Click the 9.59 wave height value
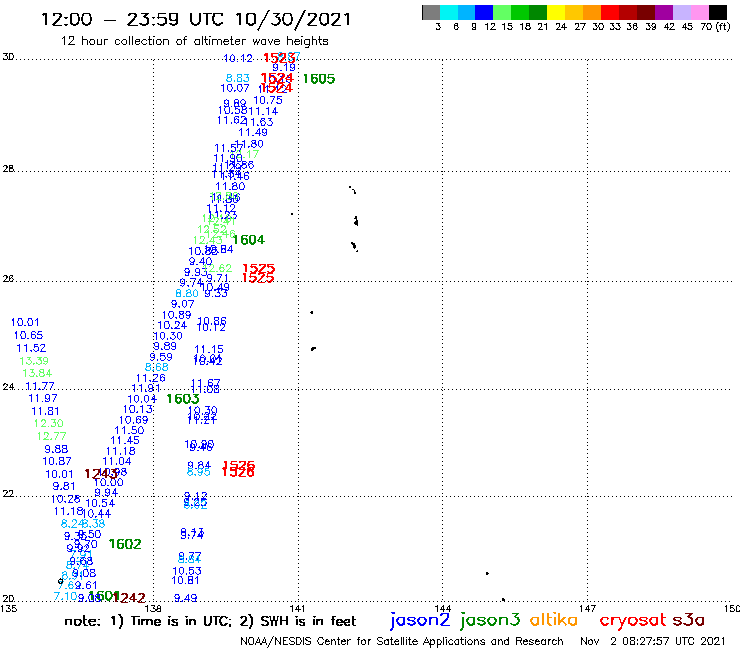The width and height of the screenshot is (740, 650). coord(161,357)
